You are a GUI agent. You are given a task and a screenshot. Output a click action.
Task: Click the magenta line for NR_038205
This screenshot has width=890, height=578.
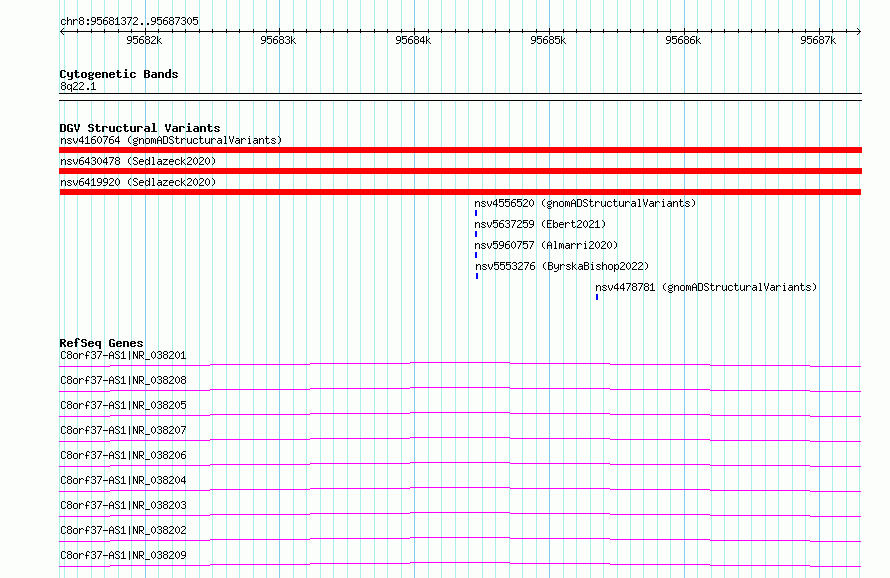[460, 414]
